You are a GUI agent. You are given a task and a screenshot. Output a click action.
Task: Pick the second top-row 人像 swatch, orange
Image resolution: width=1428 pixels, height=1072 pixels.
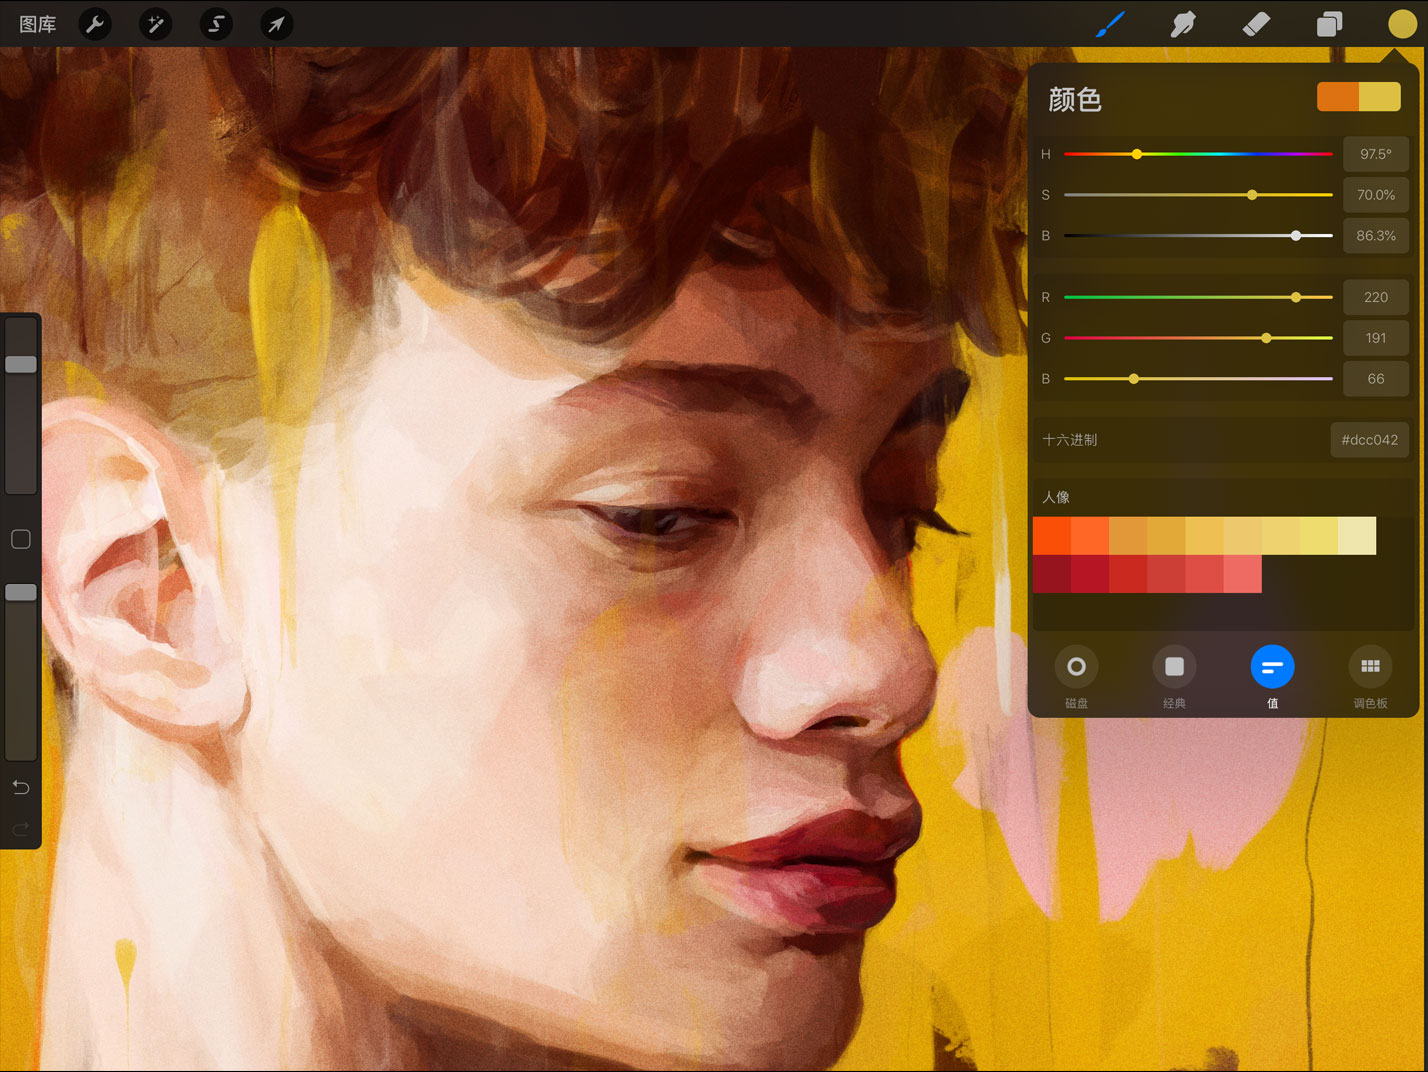(x=1090, y=536)
